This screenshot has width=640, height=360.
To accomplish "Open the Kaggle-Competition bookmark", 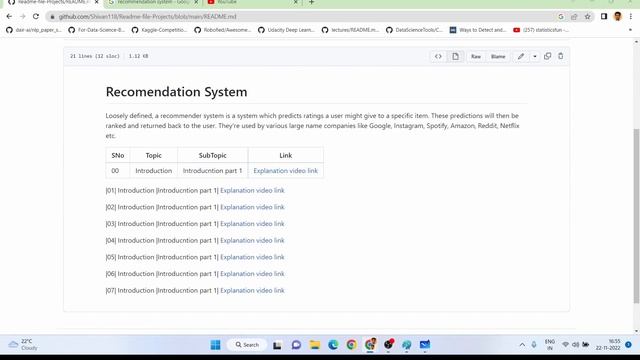I will [x=160, y=30].
